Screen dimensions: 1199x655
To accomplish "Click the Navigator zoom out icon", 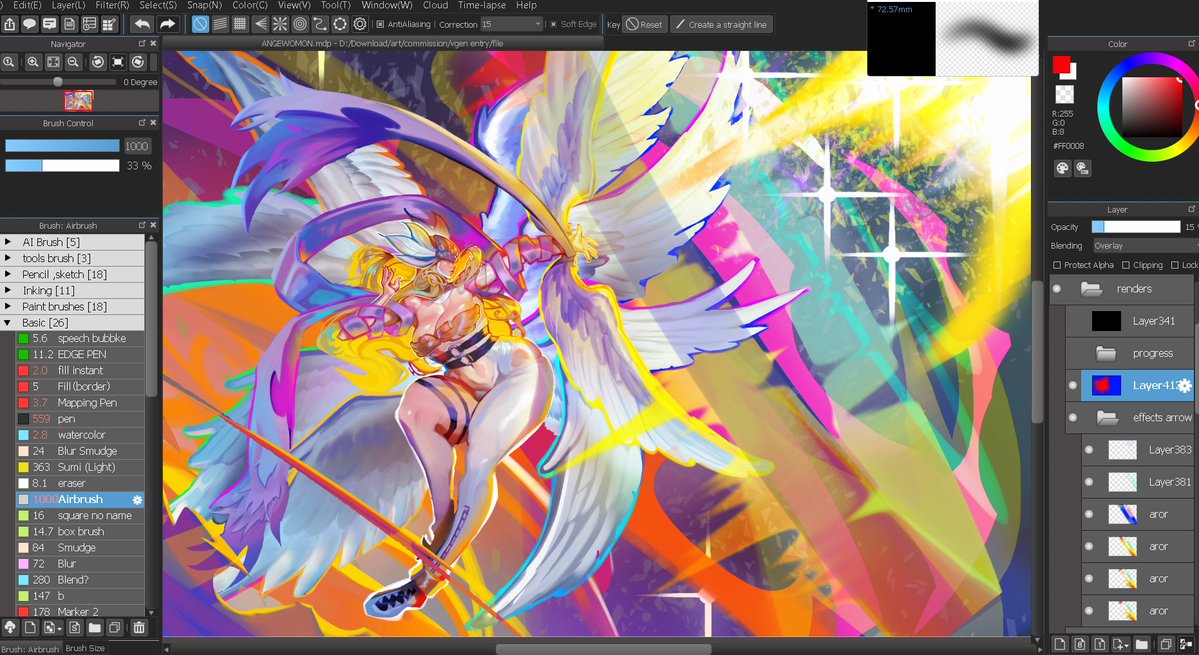I will [x=73, y=62].
